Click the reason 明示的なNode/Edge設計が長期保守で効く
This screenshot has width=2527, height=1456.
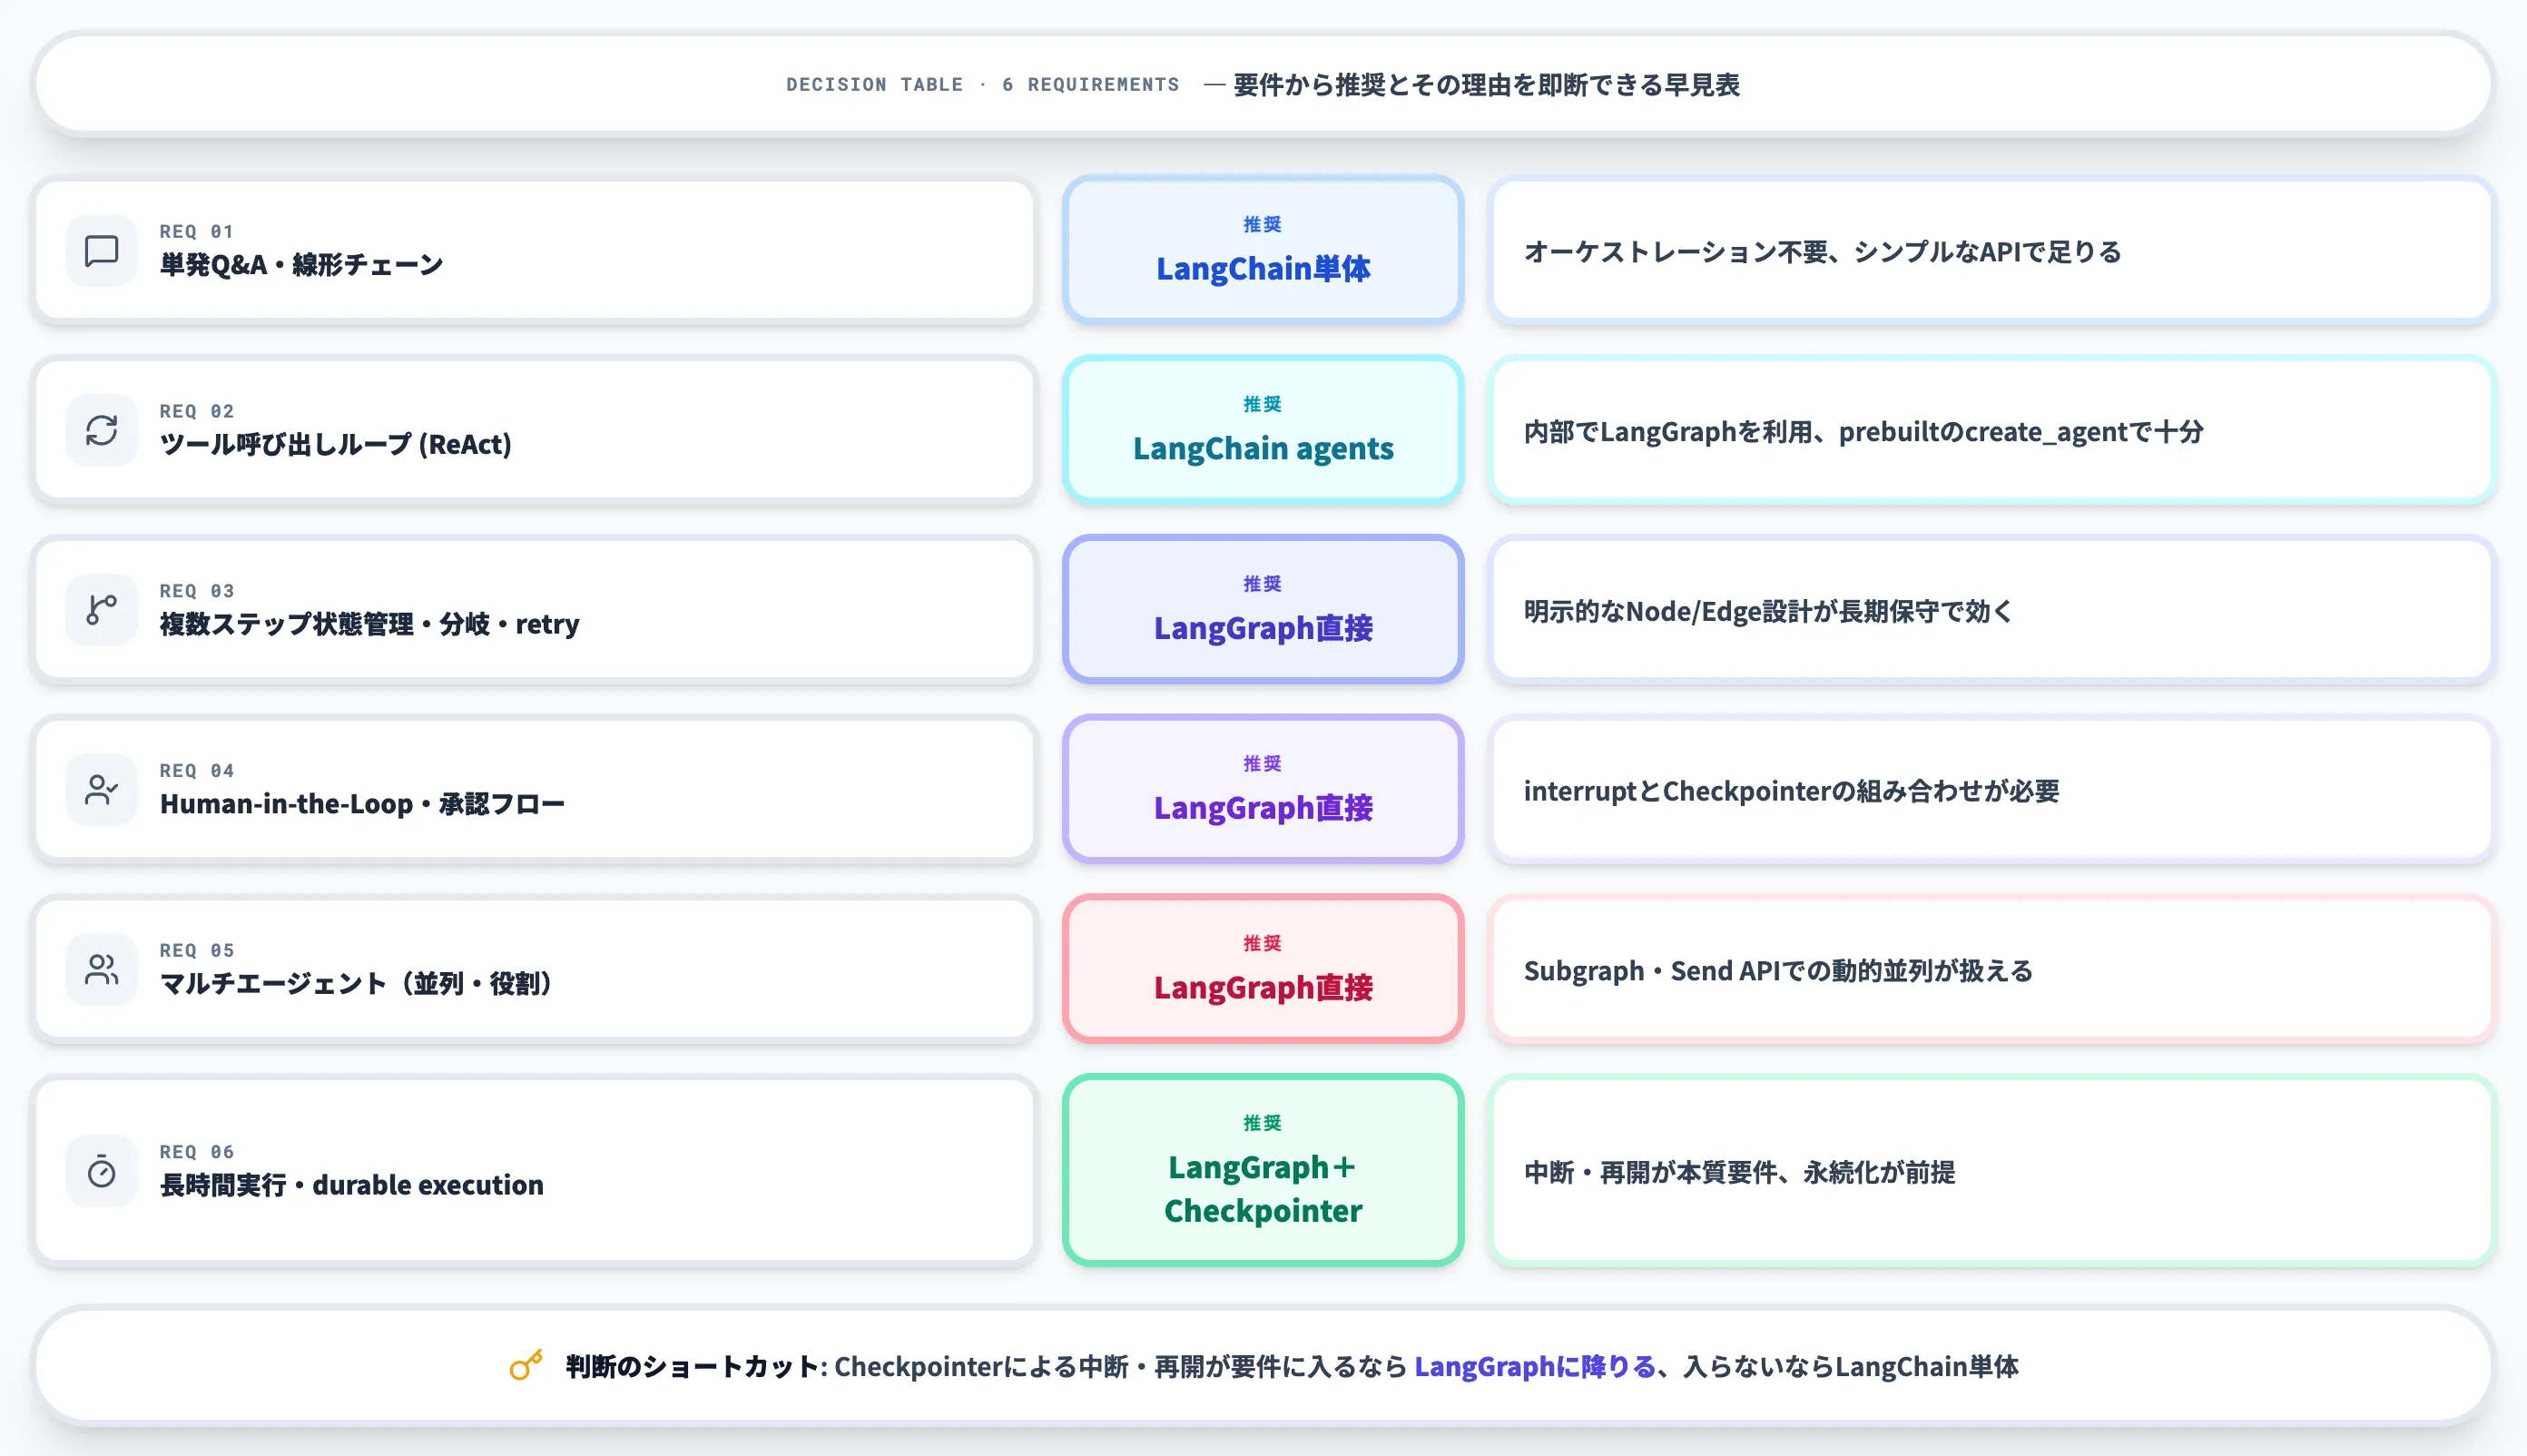click(1768, 611)
